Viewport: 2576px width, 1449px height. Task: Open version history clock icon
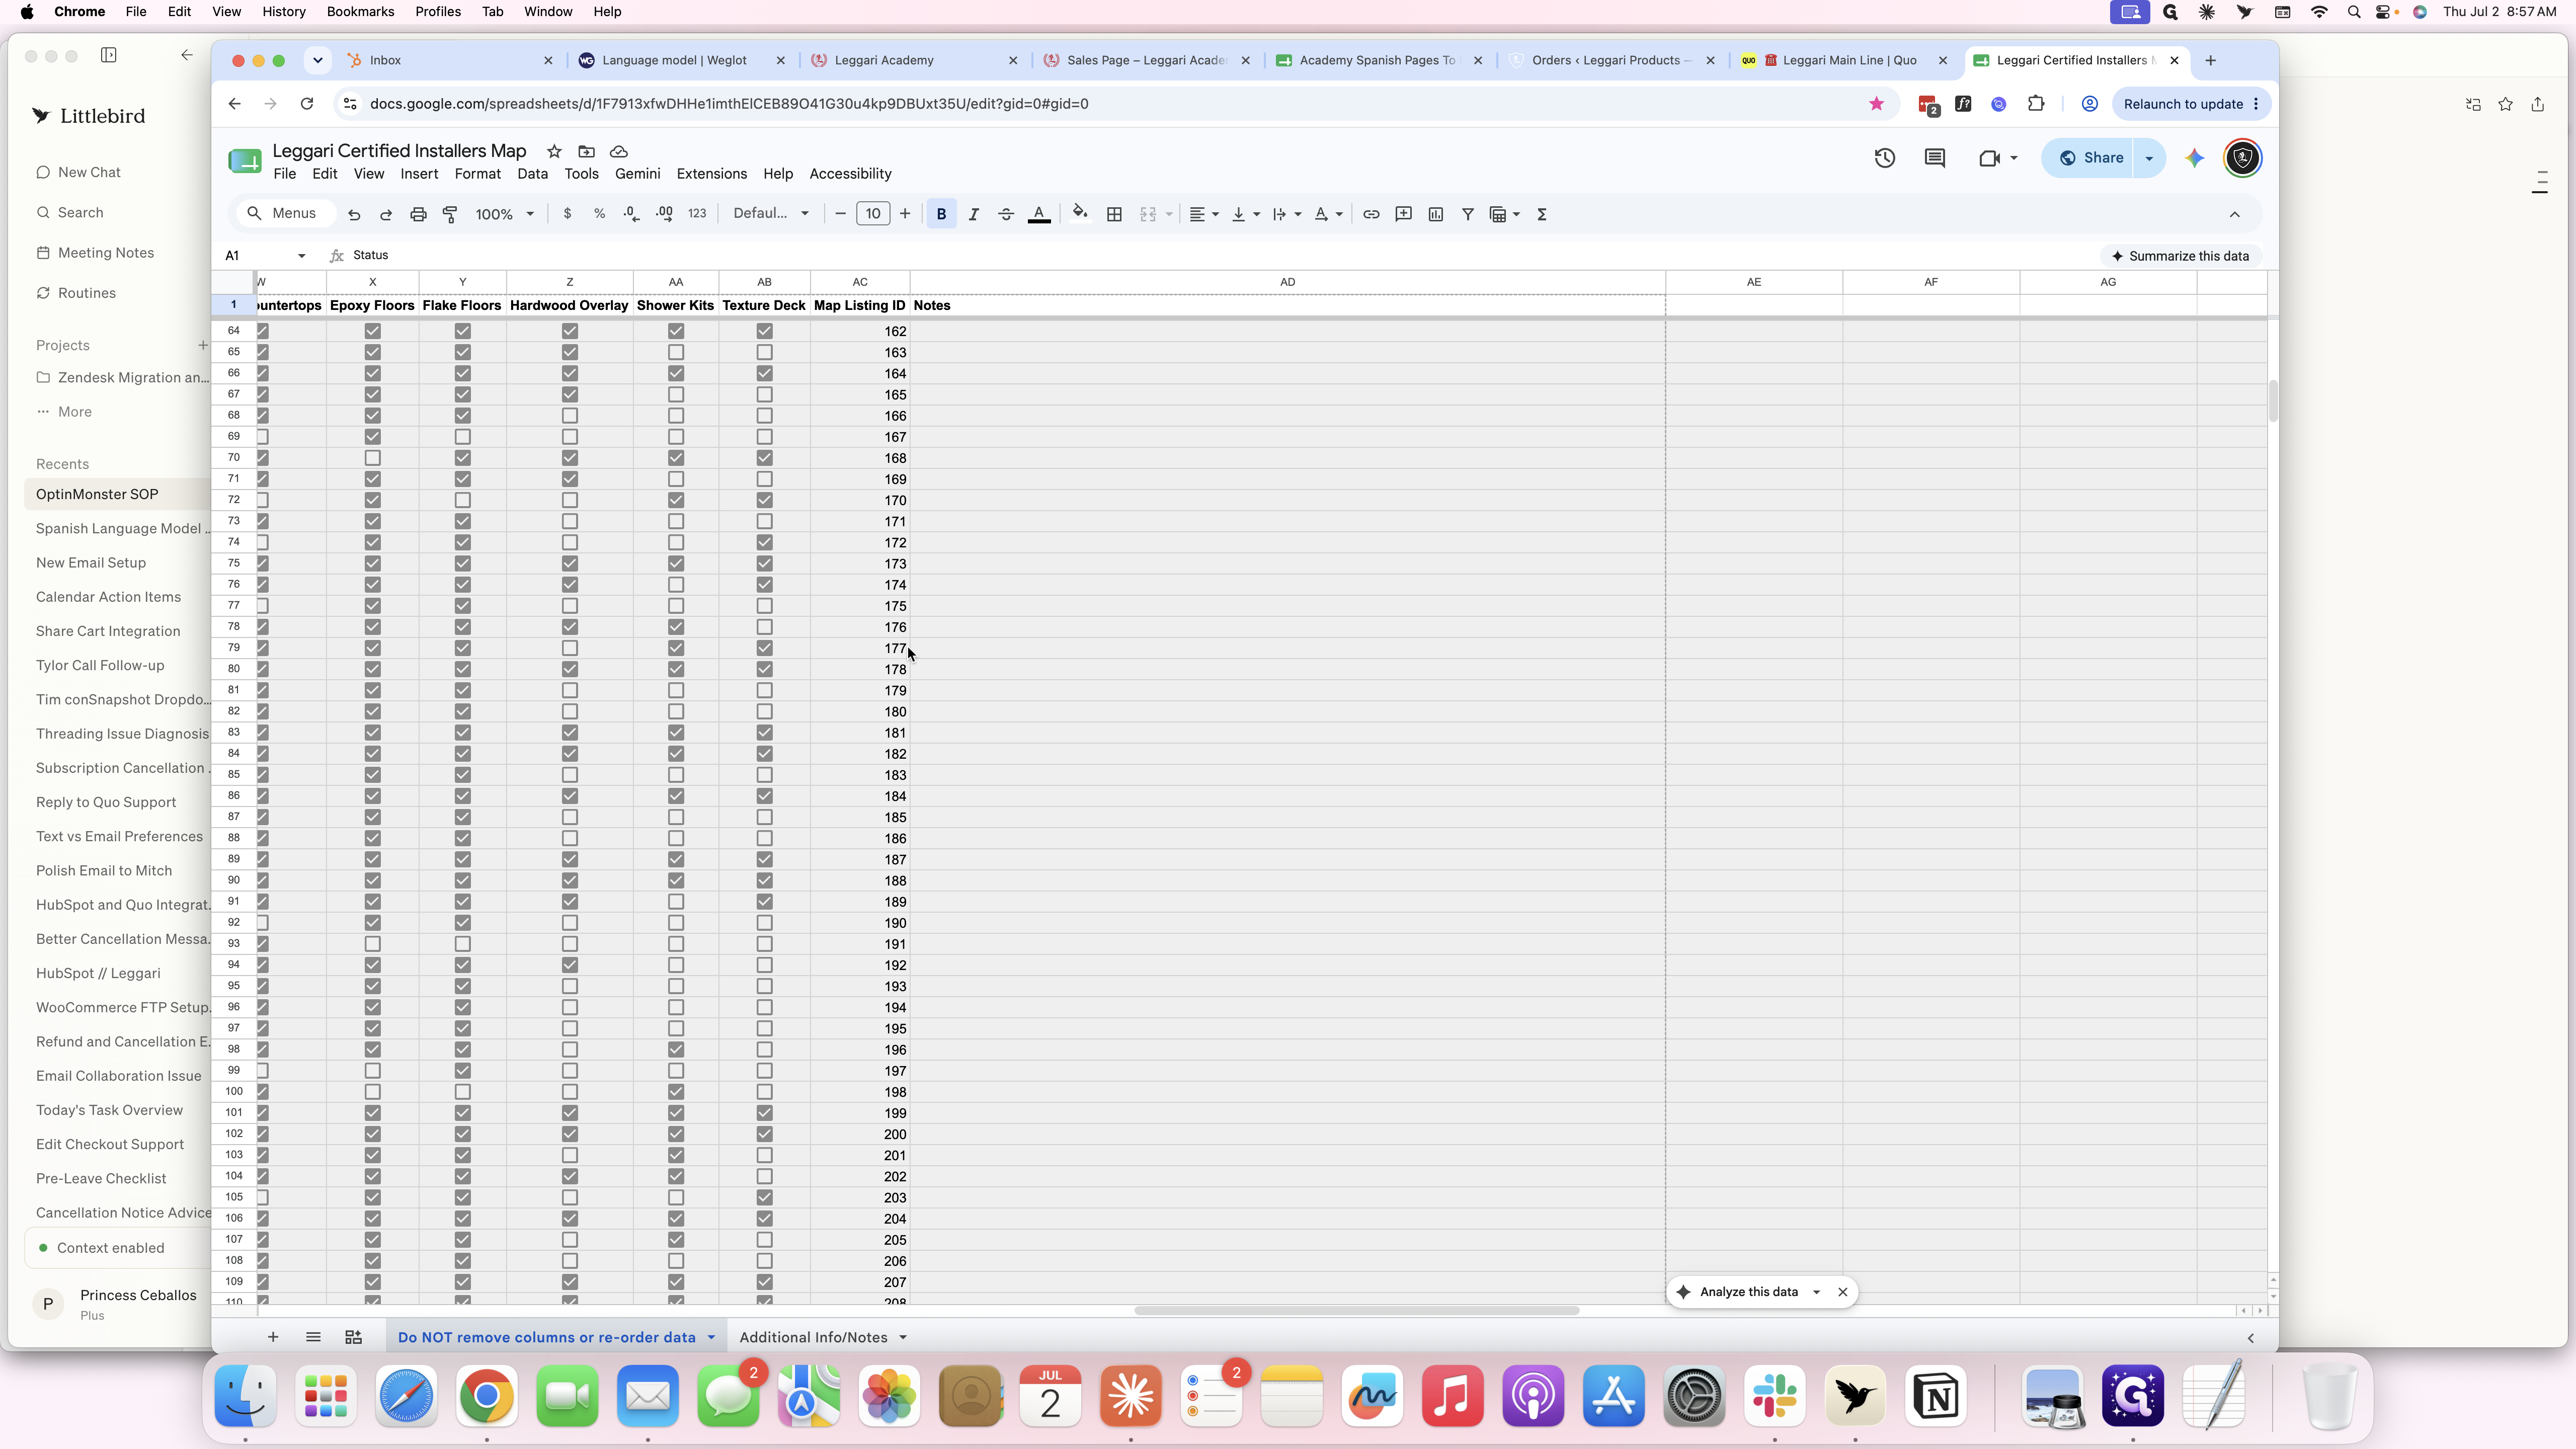[x=1885, y=158]
